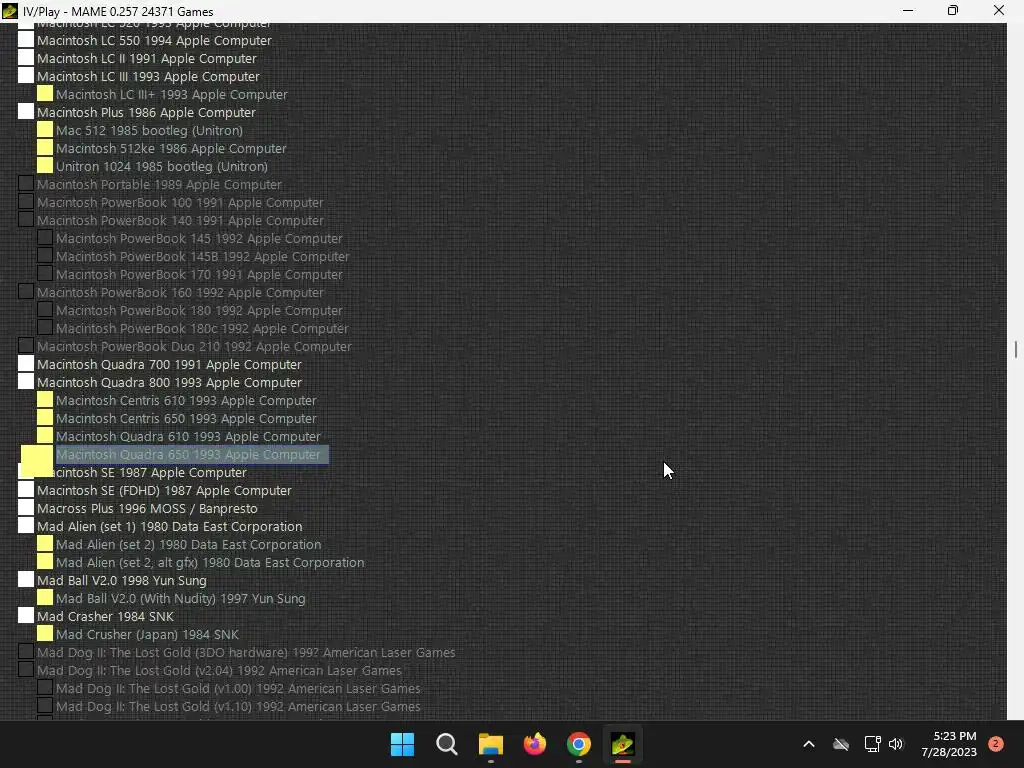
Task: Switch to Google Chrome in the taskbar
Action: pos(579,744)
